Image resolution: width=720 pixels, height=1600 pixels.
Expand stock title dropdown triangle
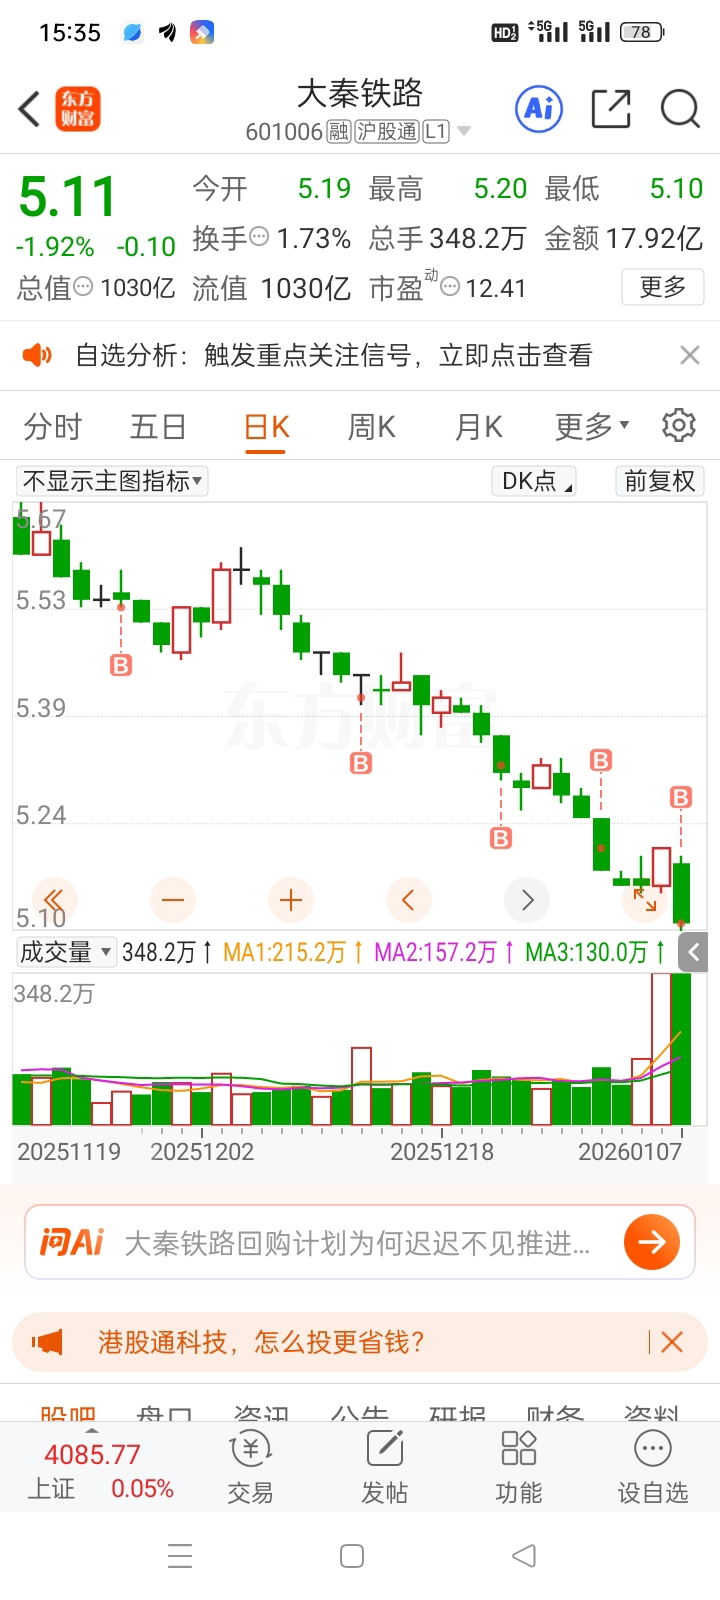click(x=463, y=132)
